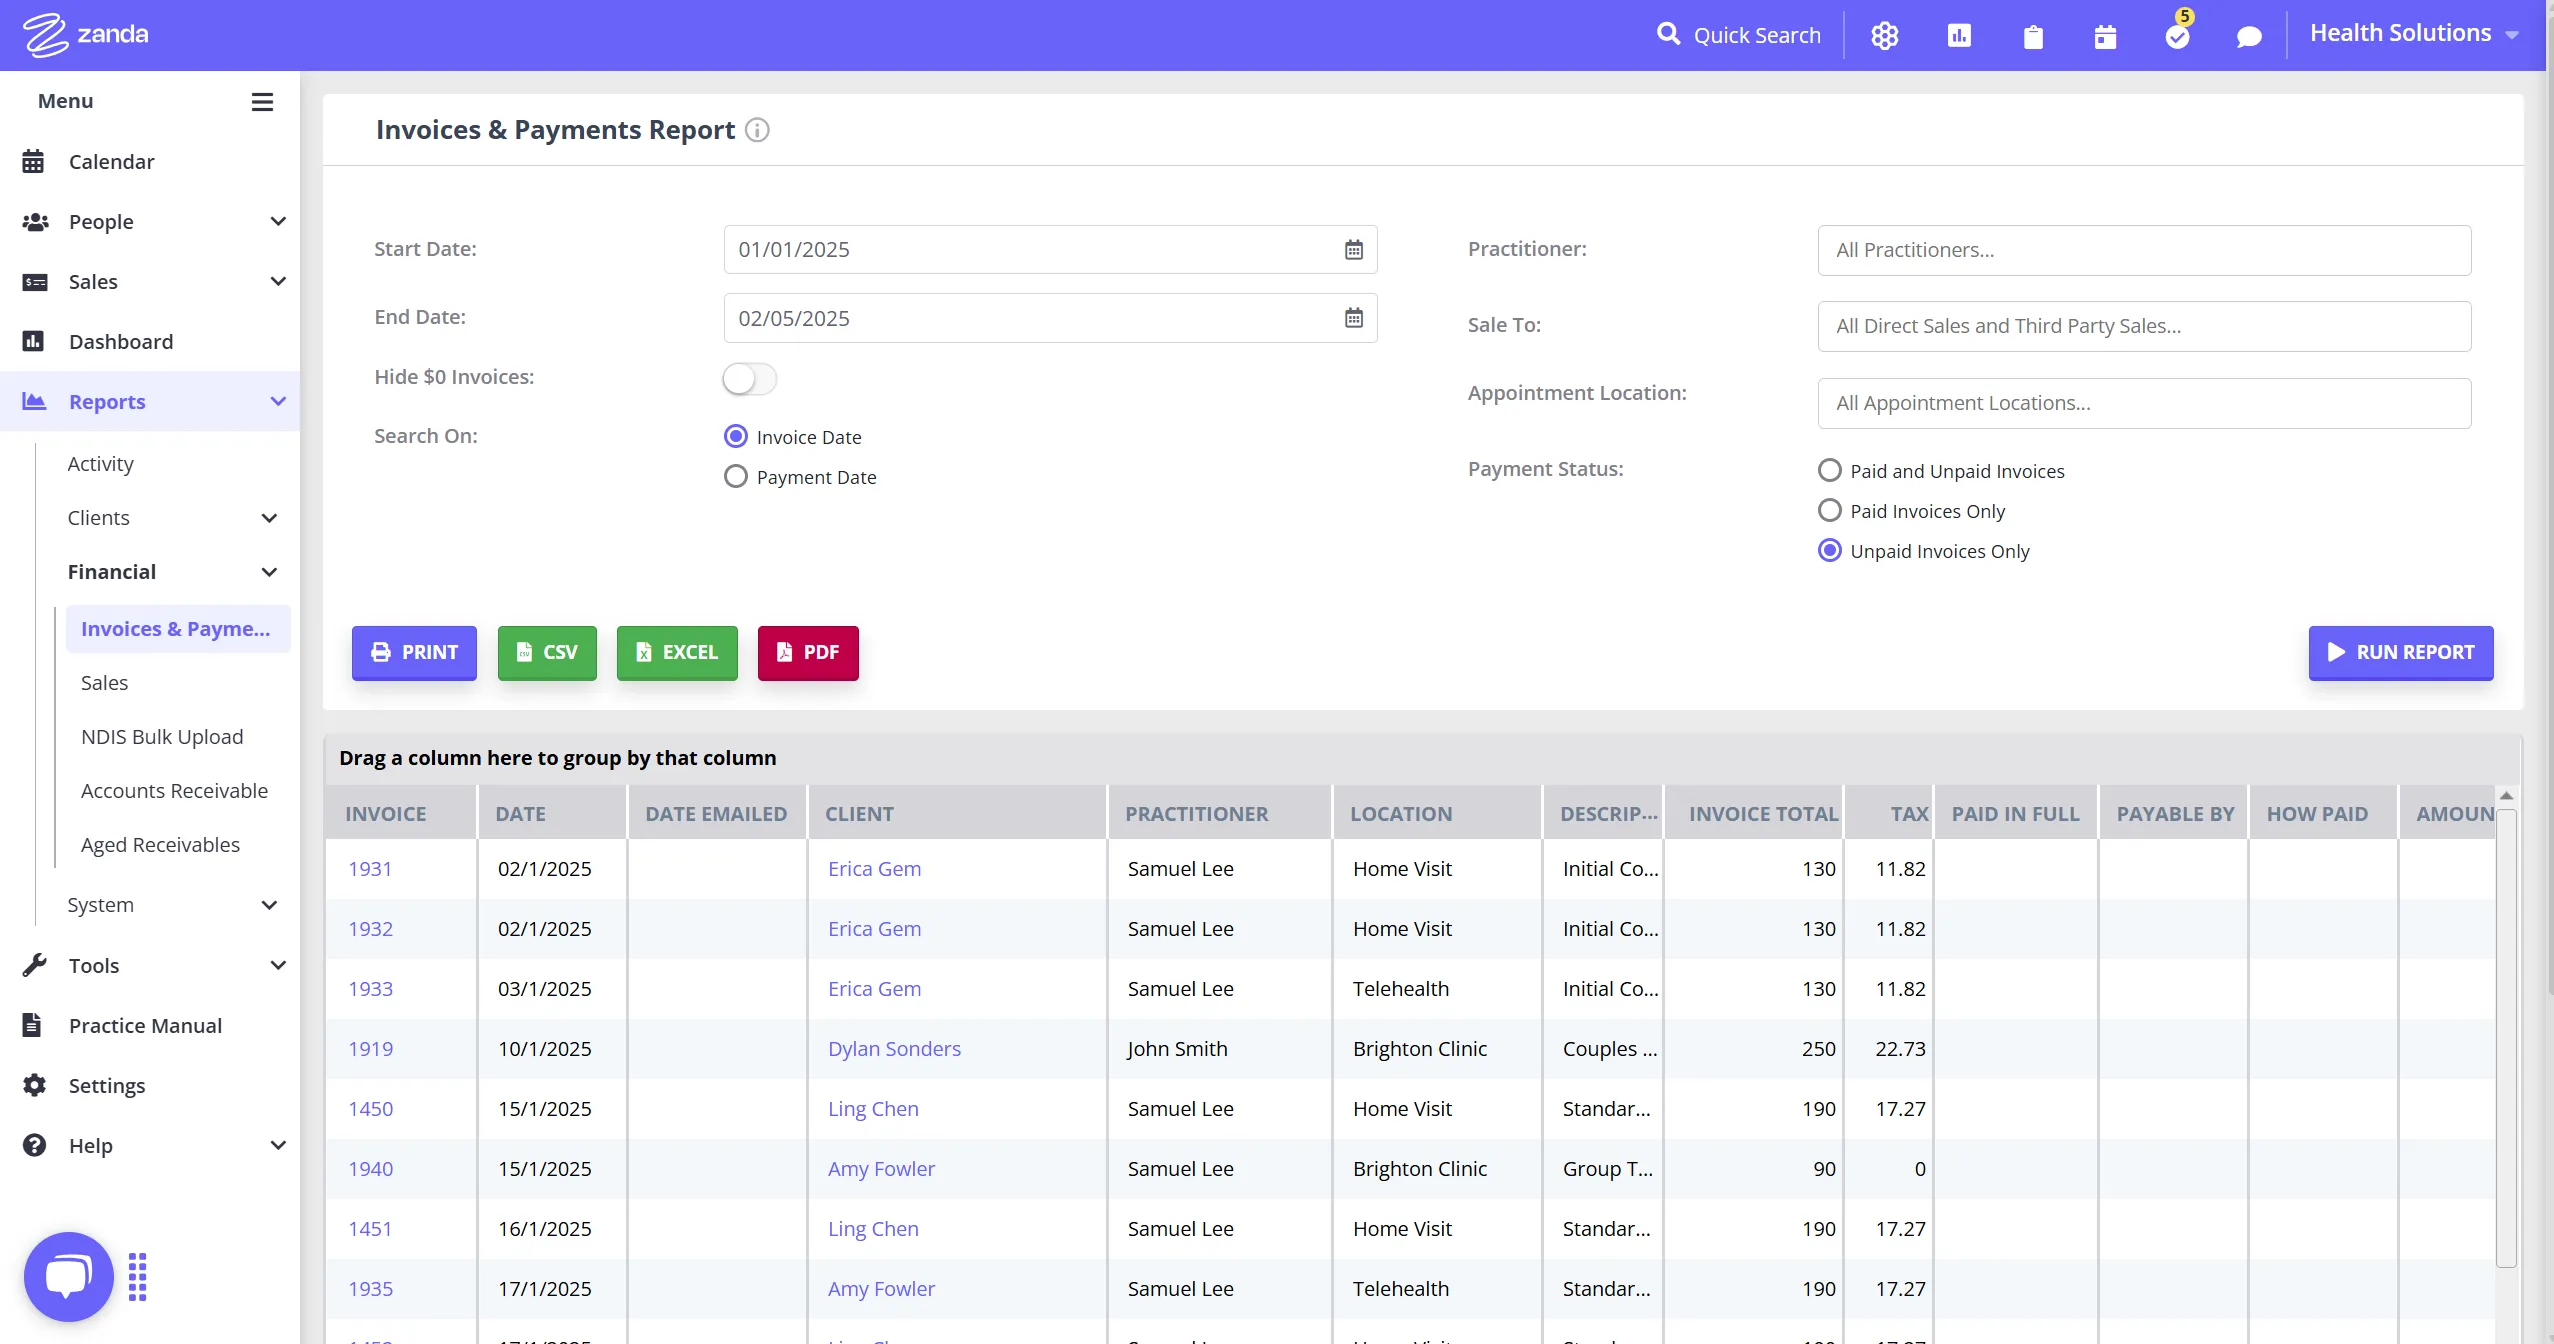Click the tasks checkmark icon with badge
Viewport: 2554px width, 1344px height.
tap(2177, 36)
